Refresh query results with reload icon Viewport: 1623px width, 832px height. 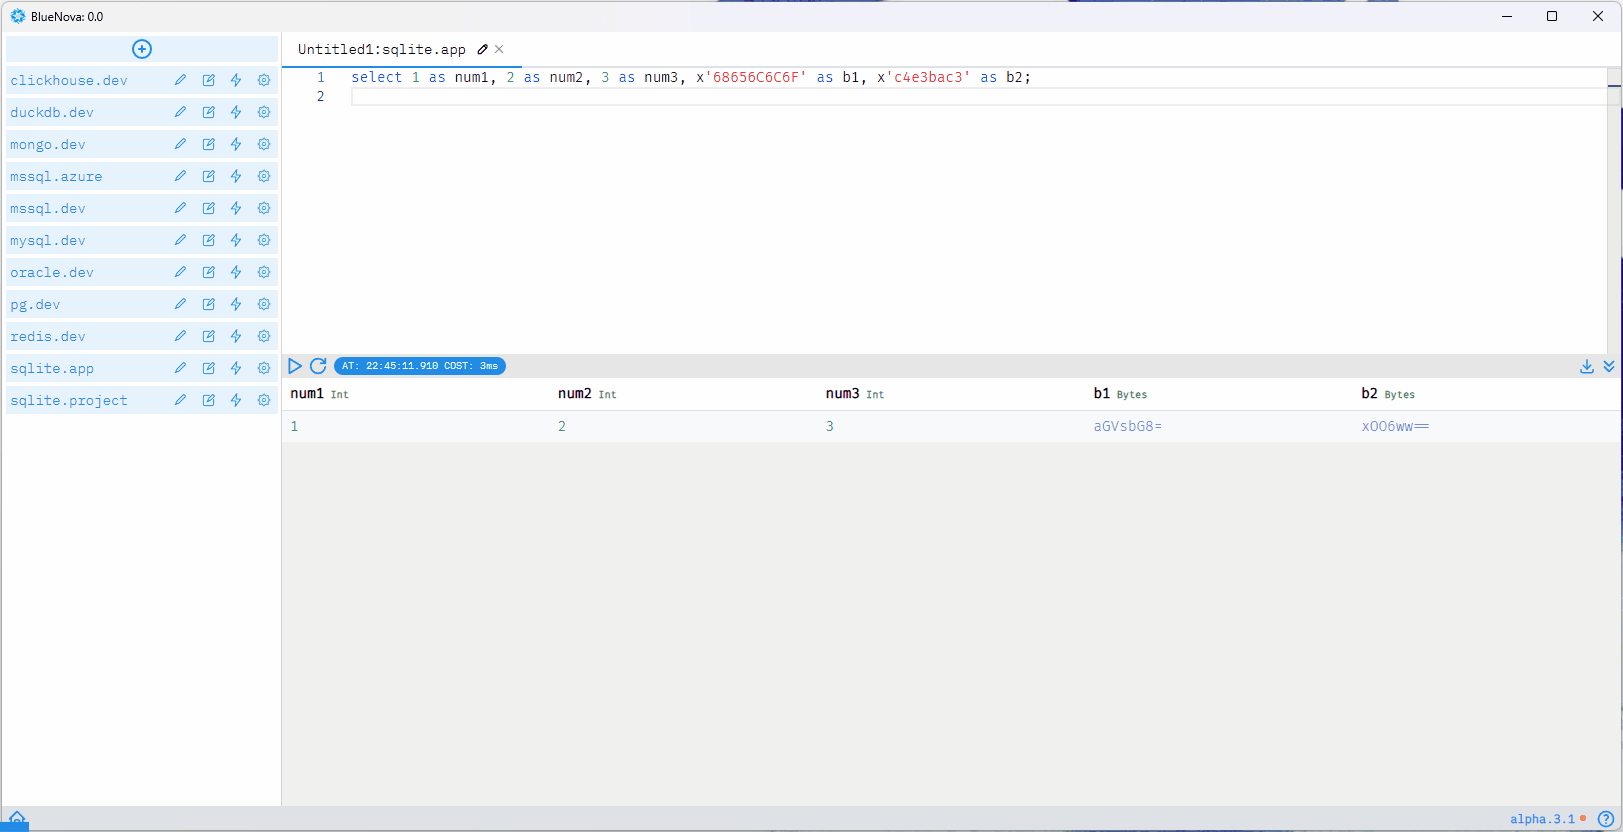pos(318,366)
